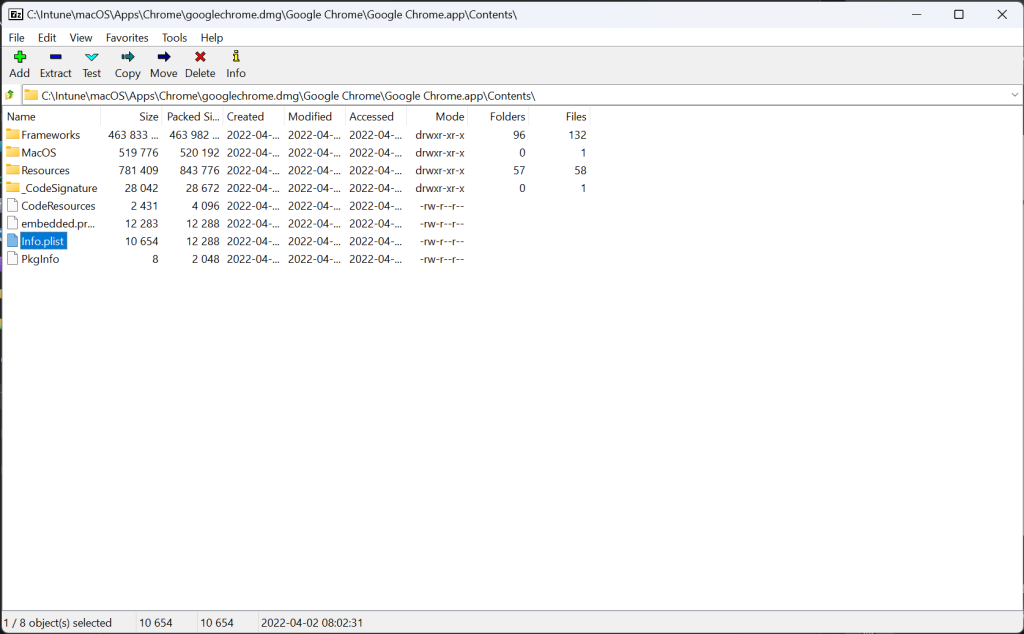Select the CodeResources file icon

12,205
